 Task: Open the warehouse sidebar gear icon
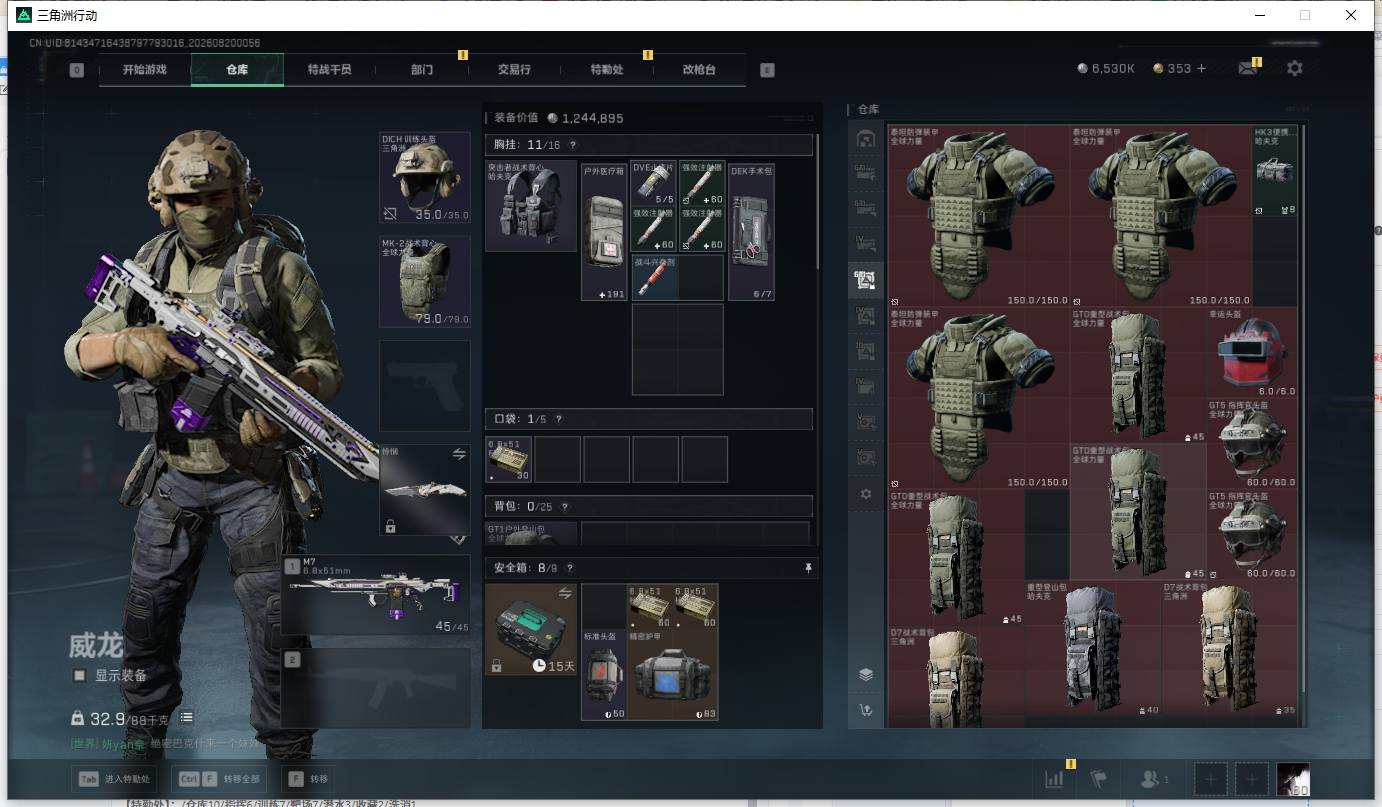[x=866, y=494]
